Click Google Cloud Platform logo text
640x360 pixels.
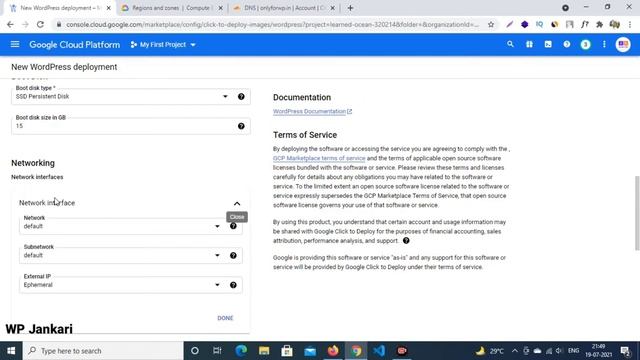click(75, 44)
